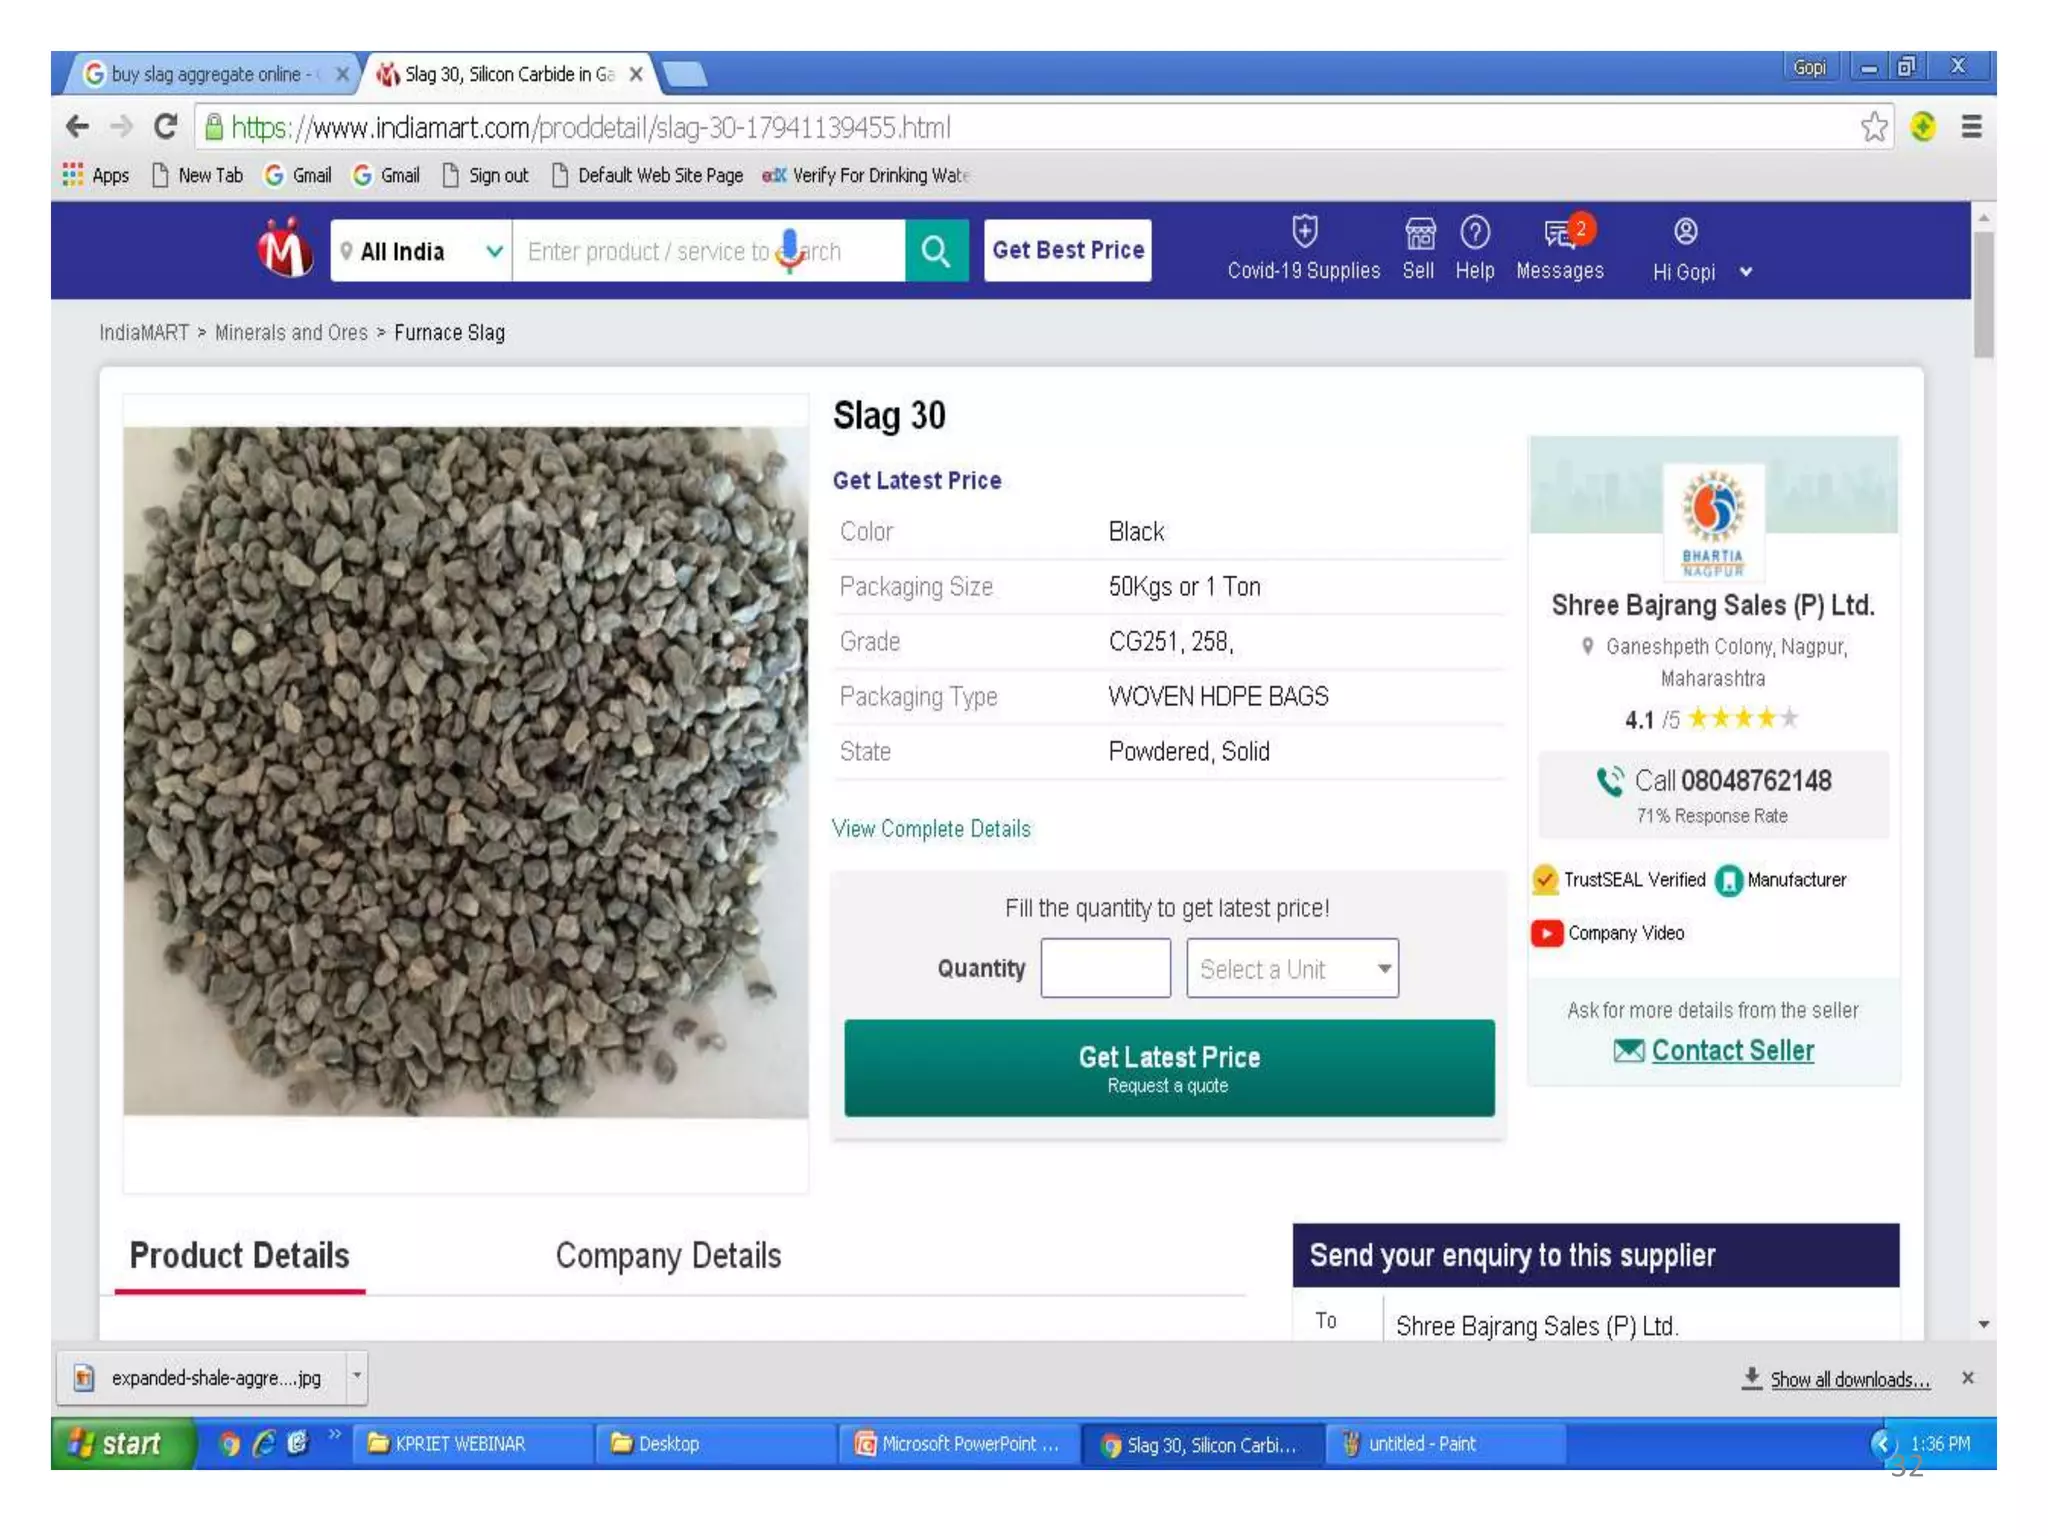Click the green search magnifier button
2048x1536 pixels.
click(x=936, y=250)
